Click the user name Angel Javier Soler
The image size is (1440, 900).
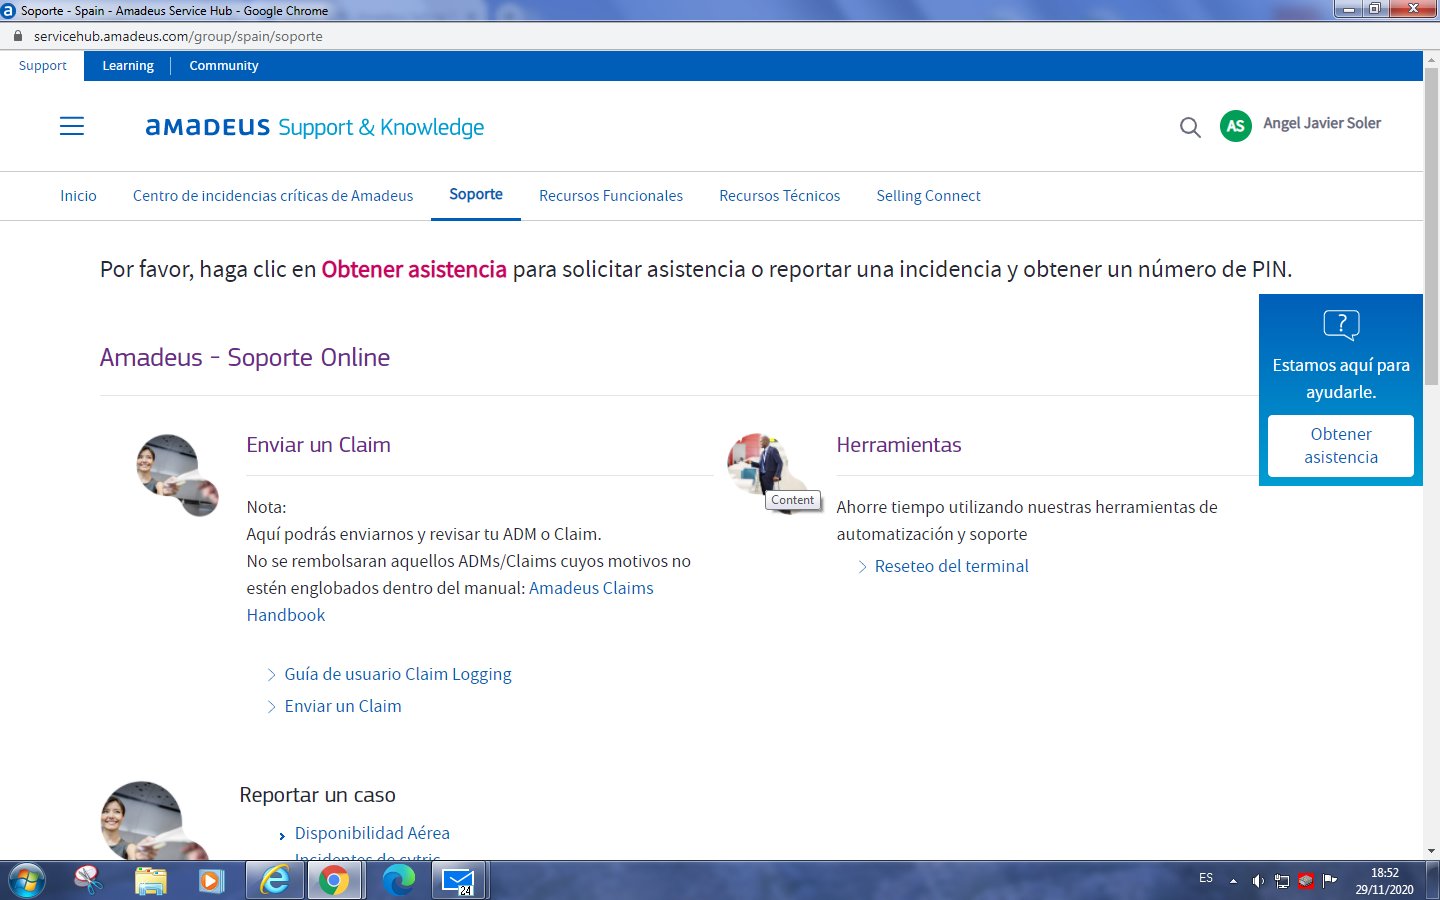pyautogui.click(x=1322, y=123)
